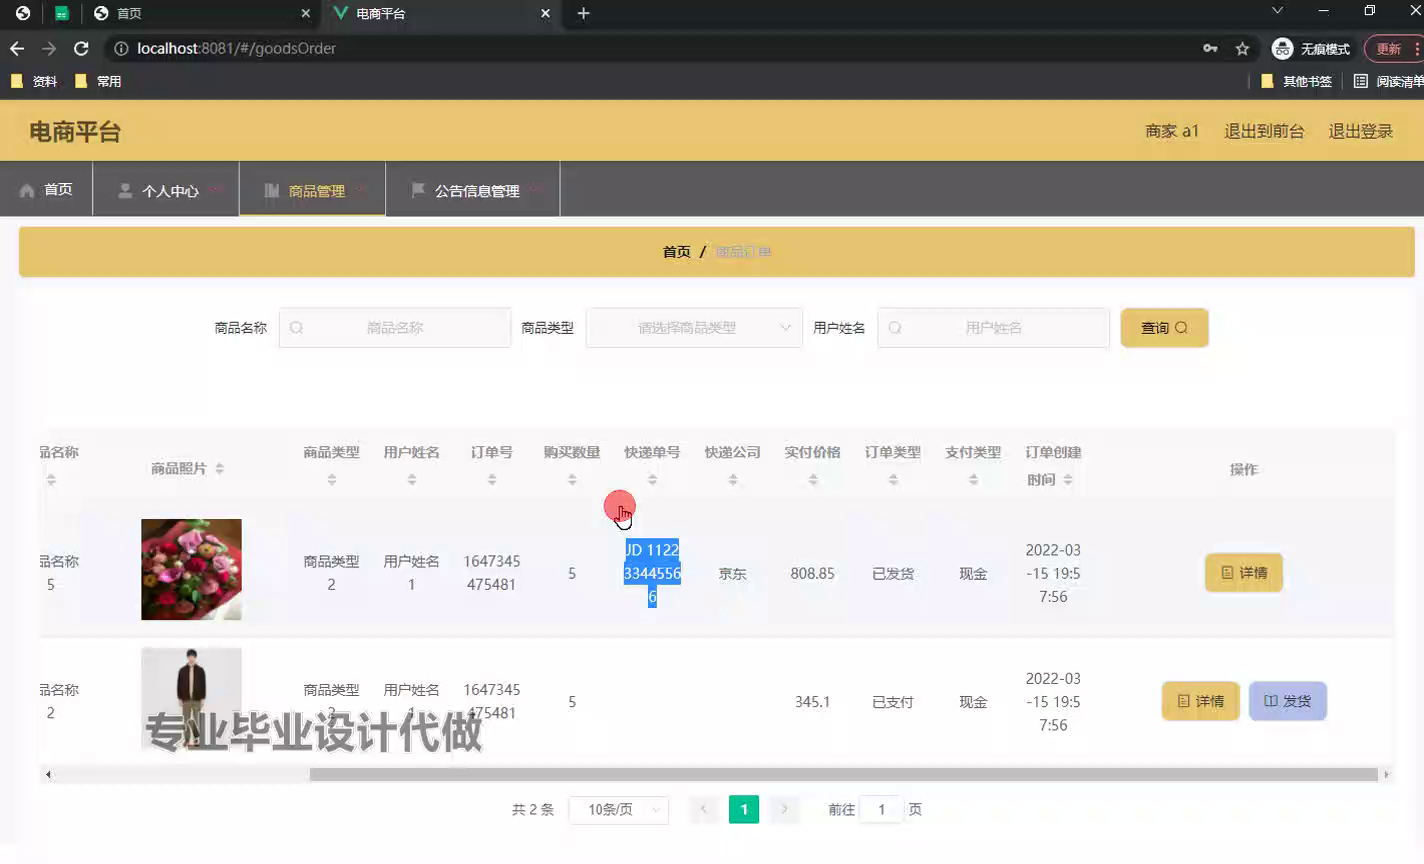Open the 资料 bookmark folder
Viewport: 1424px width, 864px height.
point(34,81)
